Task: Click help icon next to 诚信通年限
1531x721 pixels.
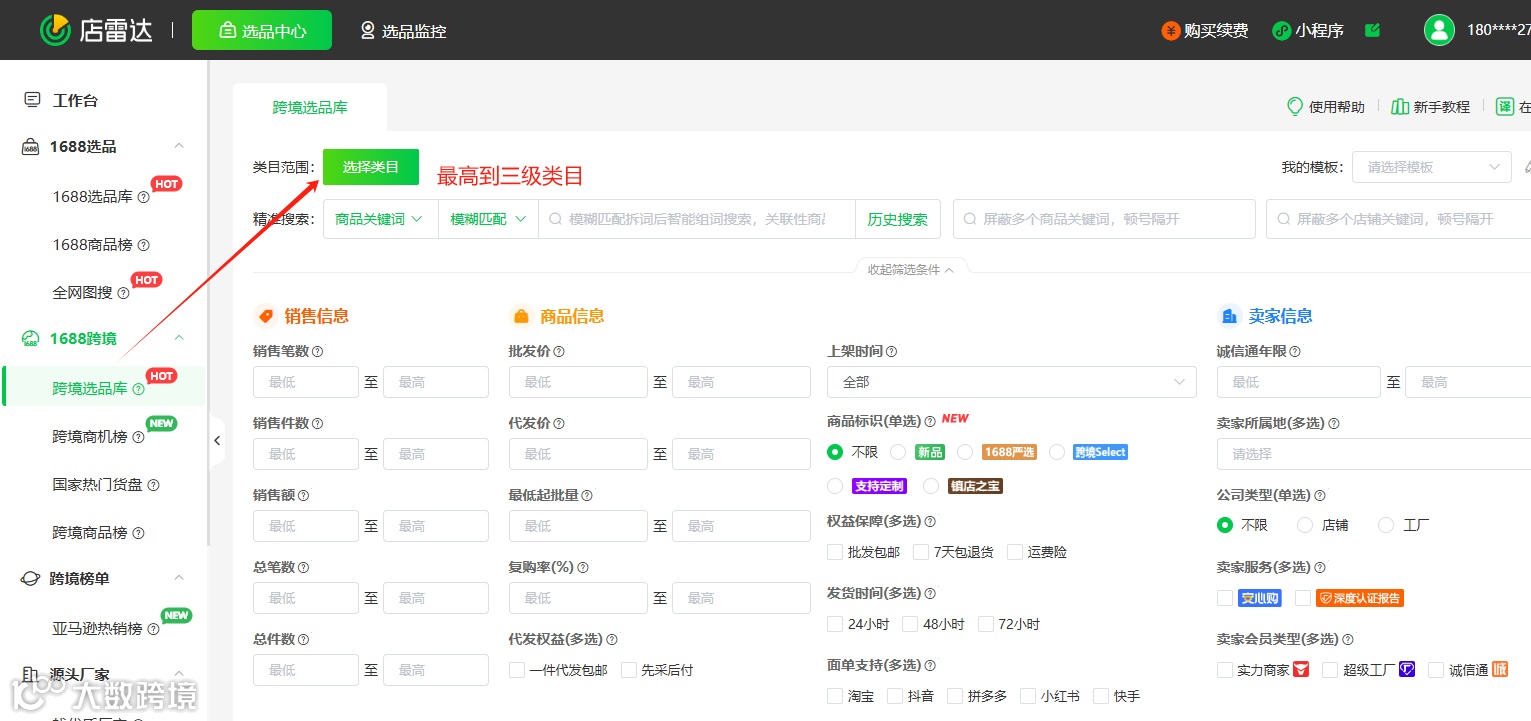Action: click(1295, 352)
